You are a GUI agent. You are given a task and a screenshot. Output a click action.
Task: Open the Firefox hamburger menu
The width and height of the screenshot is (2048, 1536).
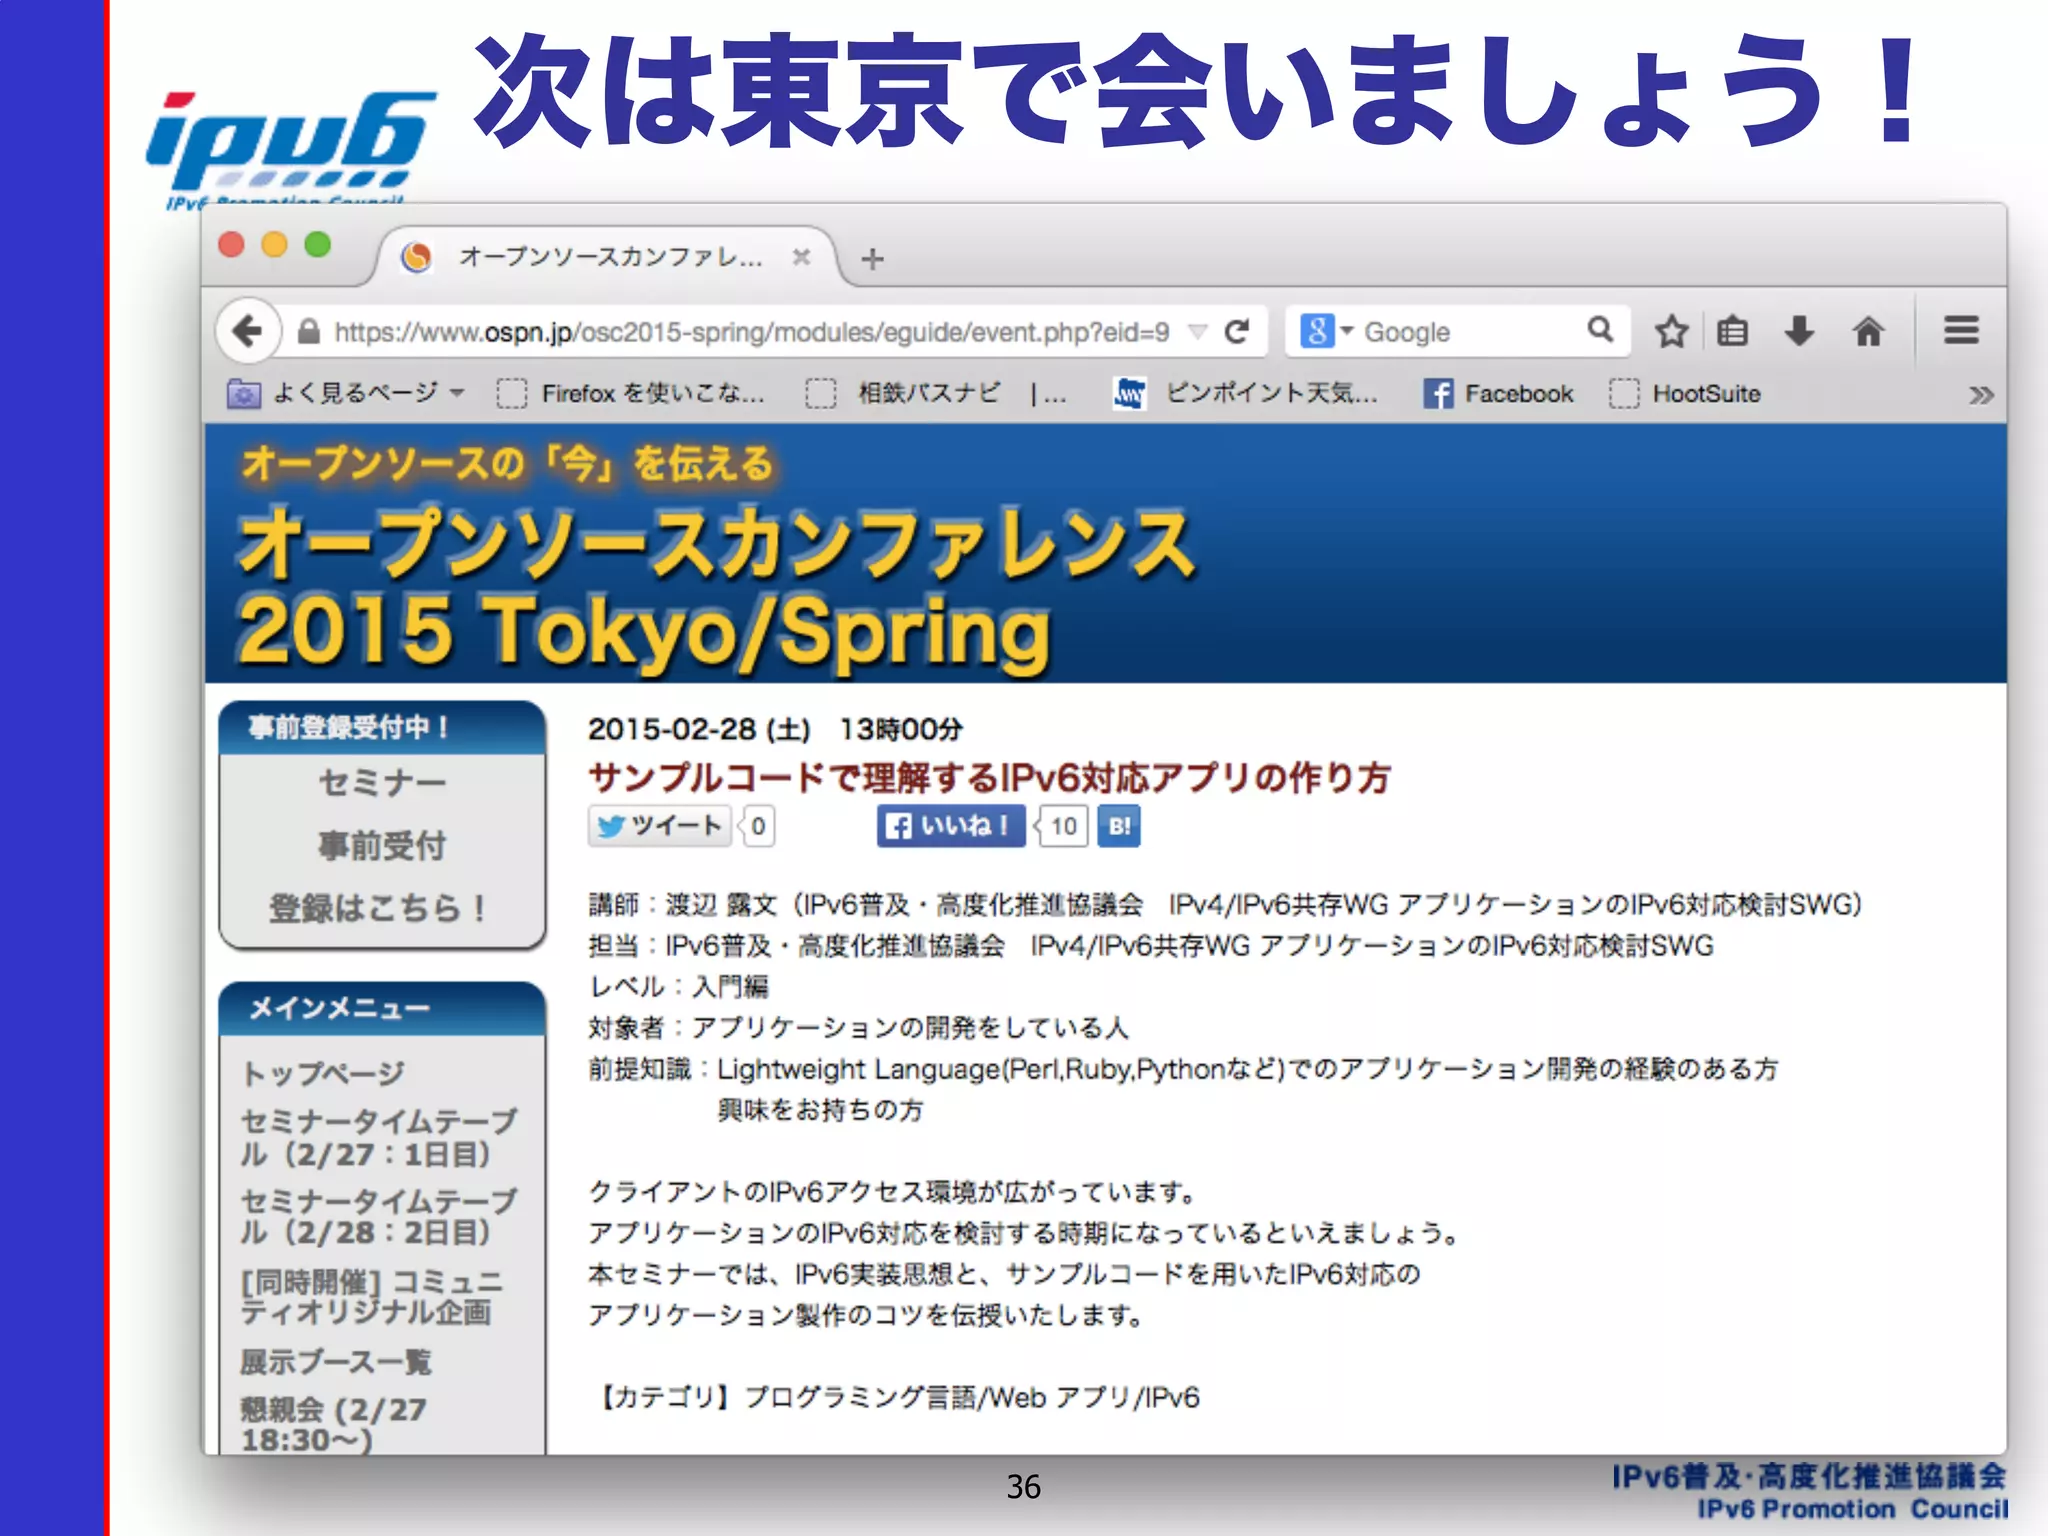(x=1961, y=330)
